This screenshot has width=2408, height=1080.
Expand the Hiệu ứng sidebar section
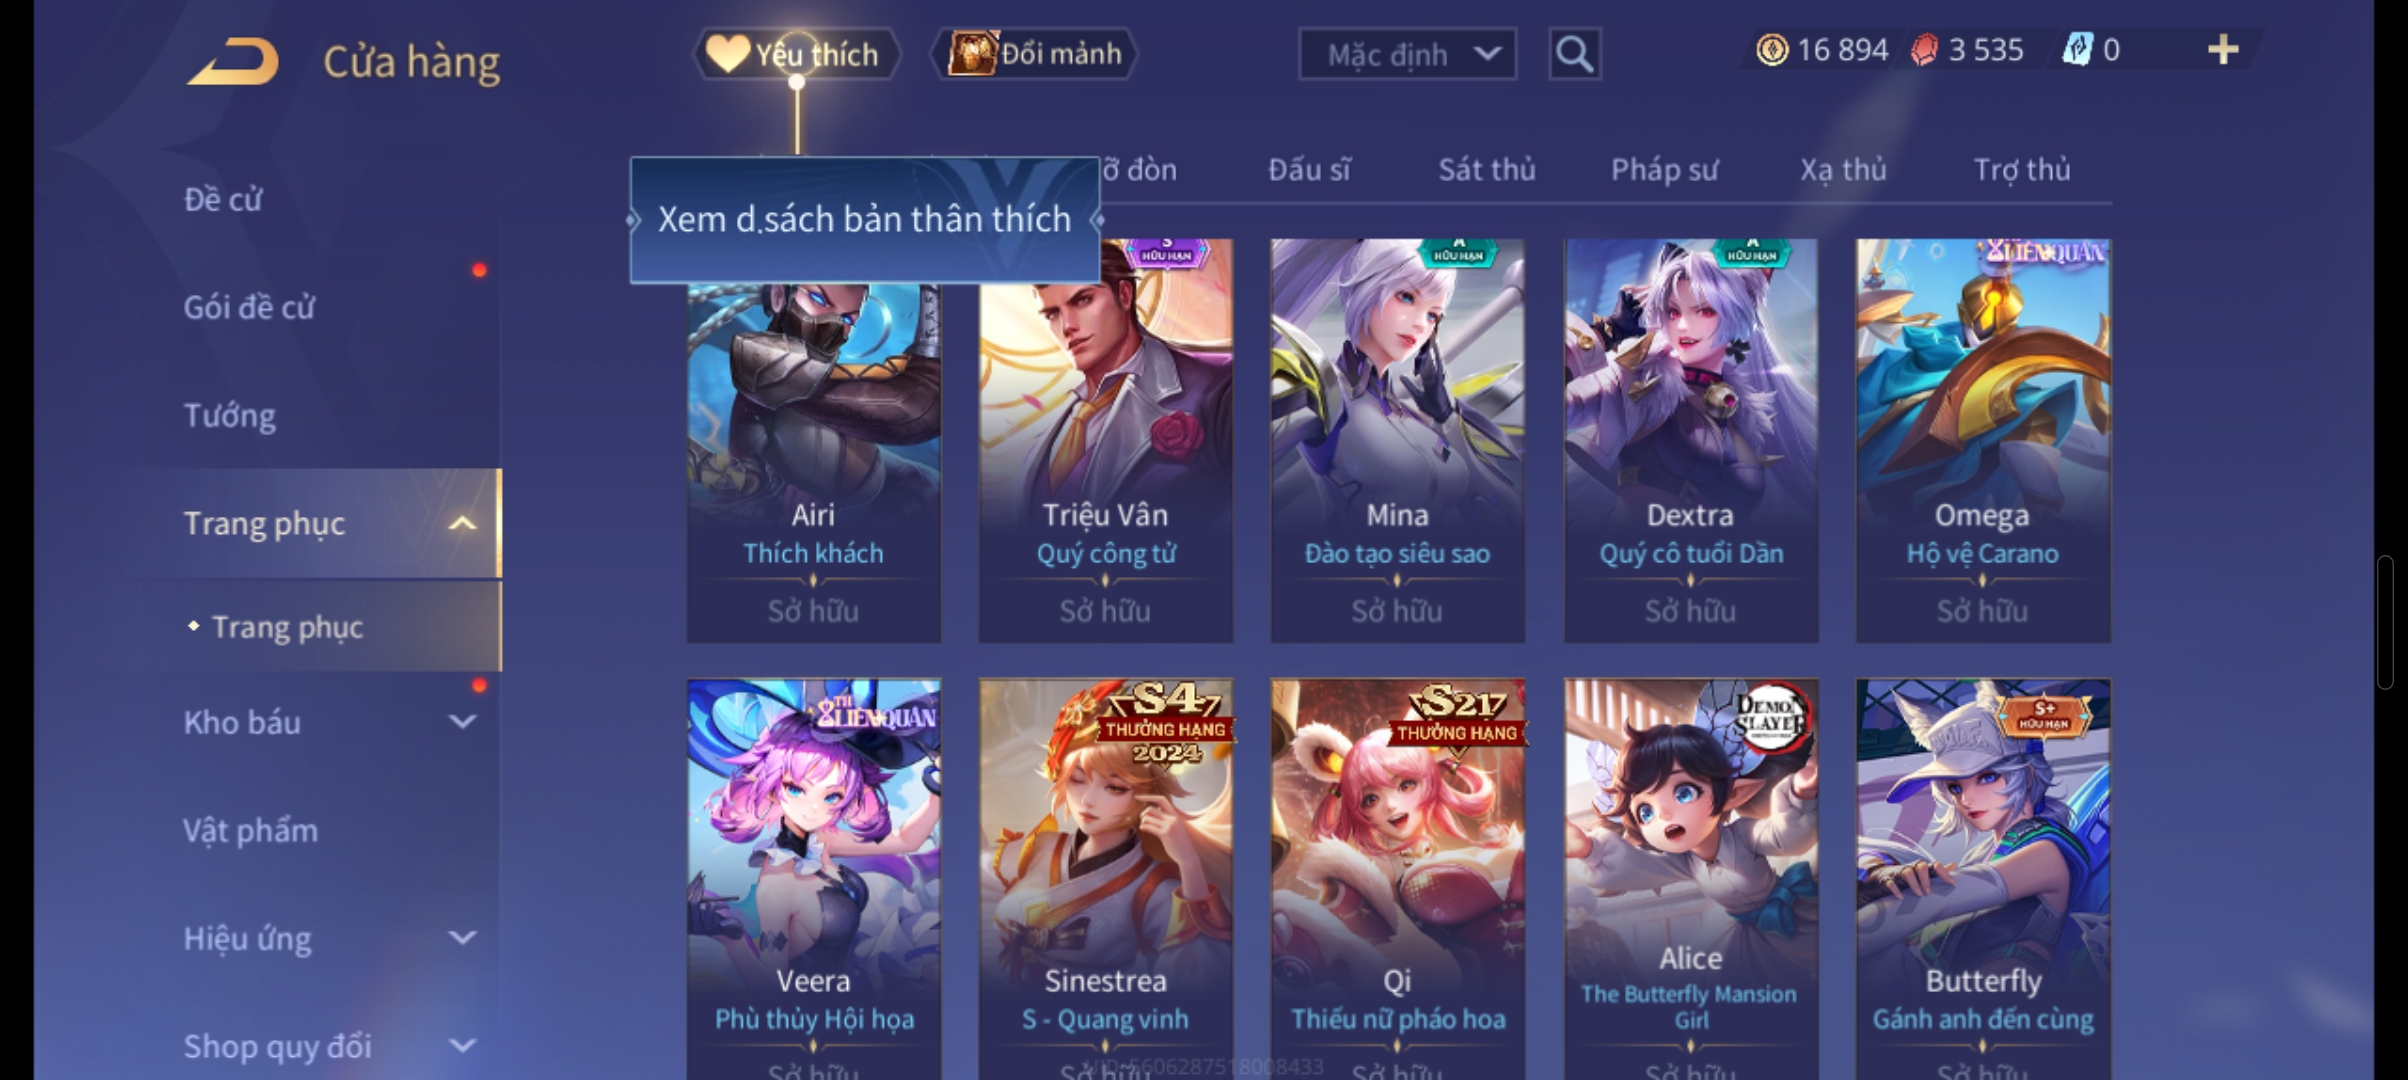coord(462,938)
